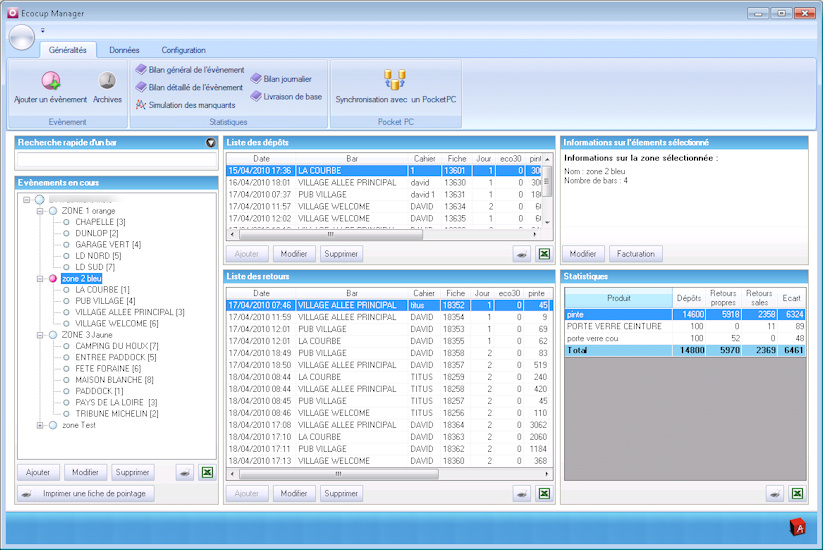Open Bilan général de l'évènement report
Viewport: 823px width, 550px height.
point(190,70)
